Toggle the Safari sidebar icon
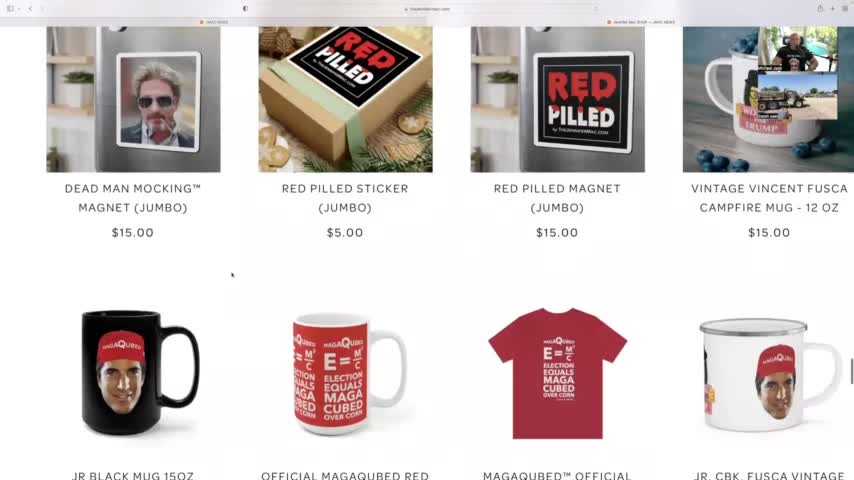This screenshot has height=480, width=854. (x=10, y=9)
